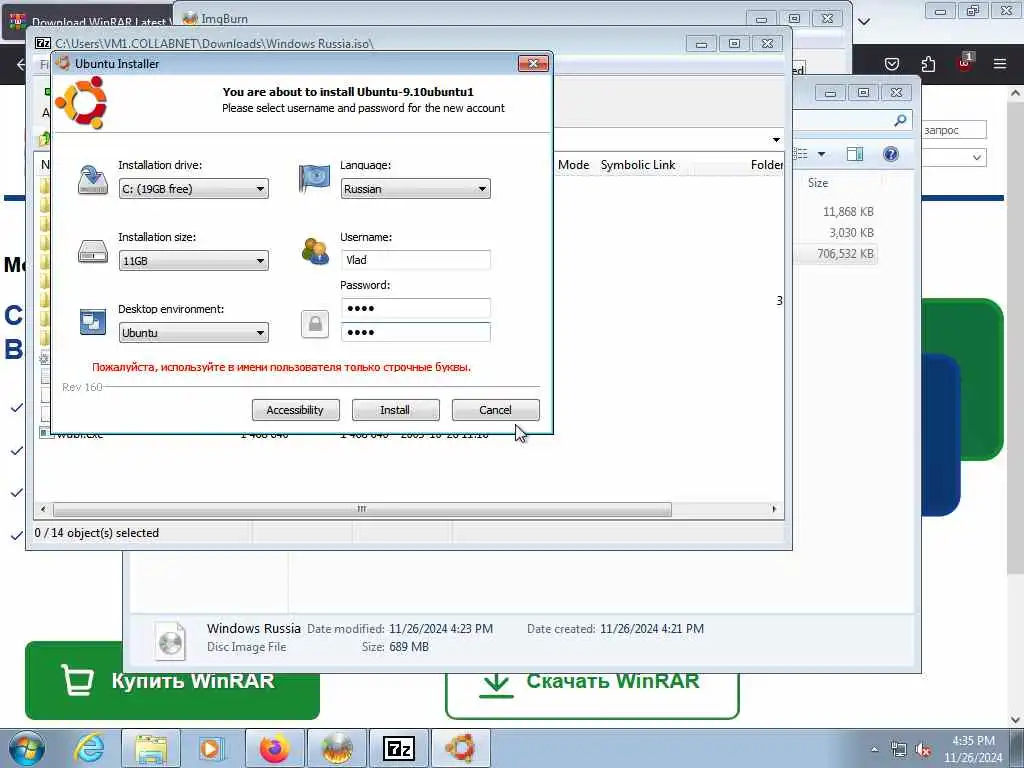Click the desktop environment monitor icon
Image resolution: width=1024 pixels, height=768 pixels.
[93, 322]
